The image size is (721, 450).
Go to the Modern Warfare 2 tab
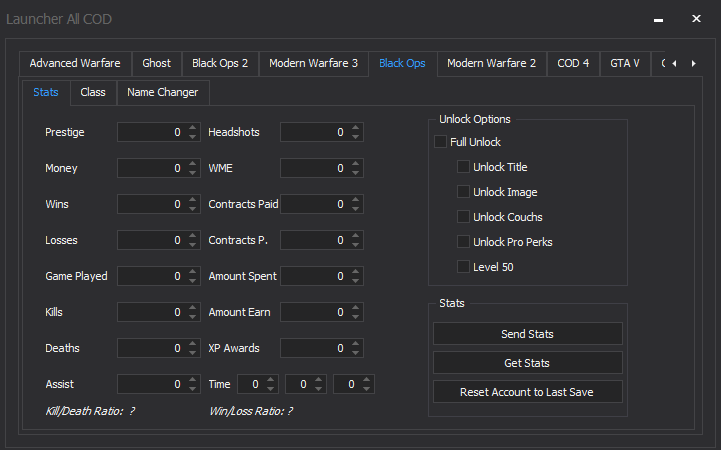click(x=492, y=63)
